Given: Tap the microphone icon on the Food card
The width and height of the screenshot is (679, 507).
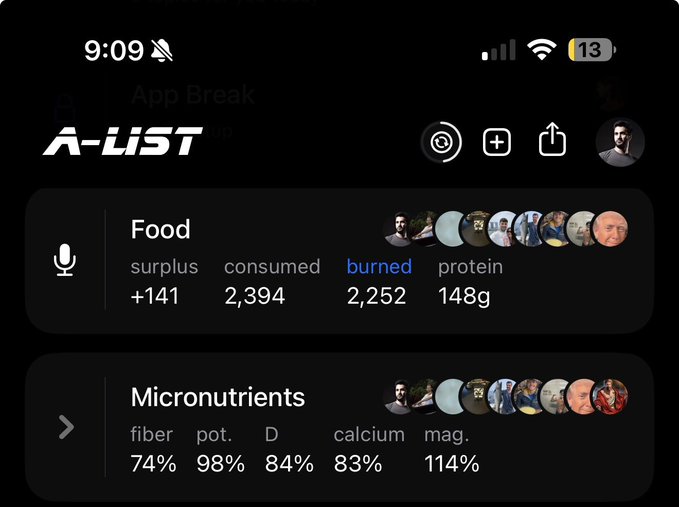Looking at the screenshot, I should click(65, 261).
